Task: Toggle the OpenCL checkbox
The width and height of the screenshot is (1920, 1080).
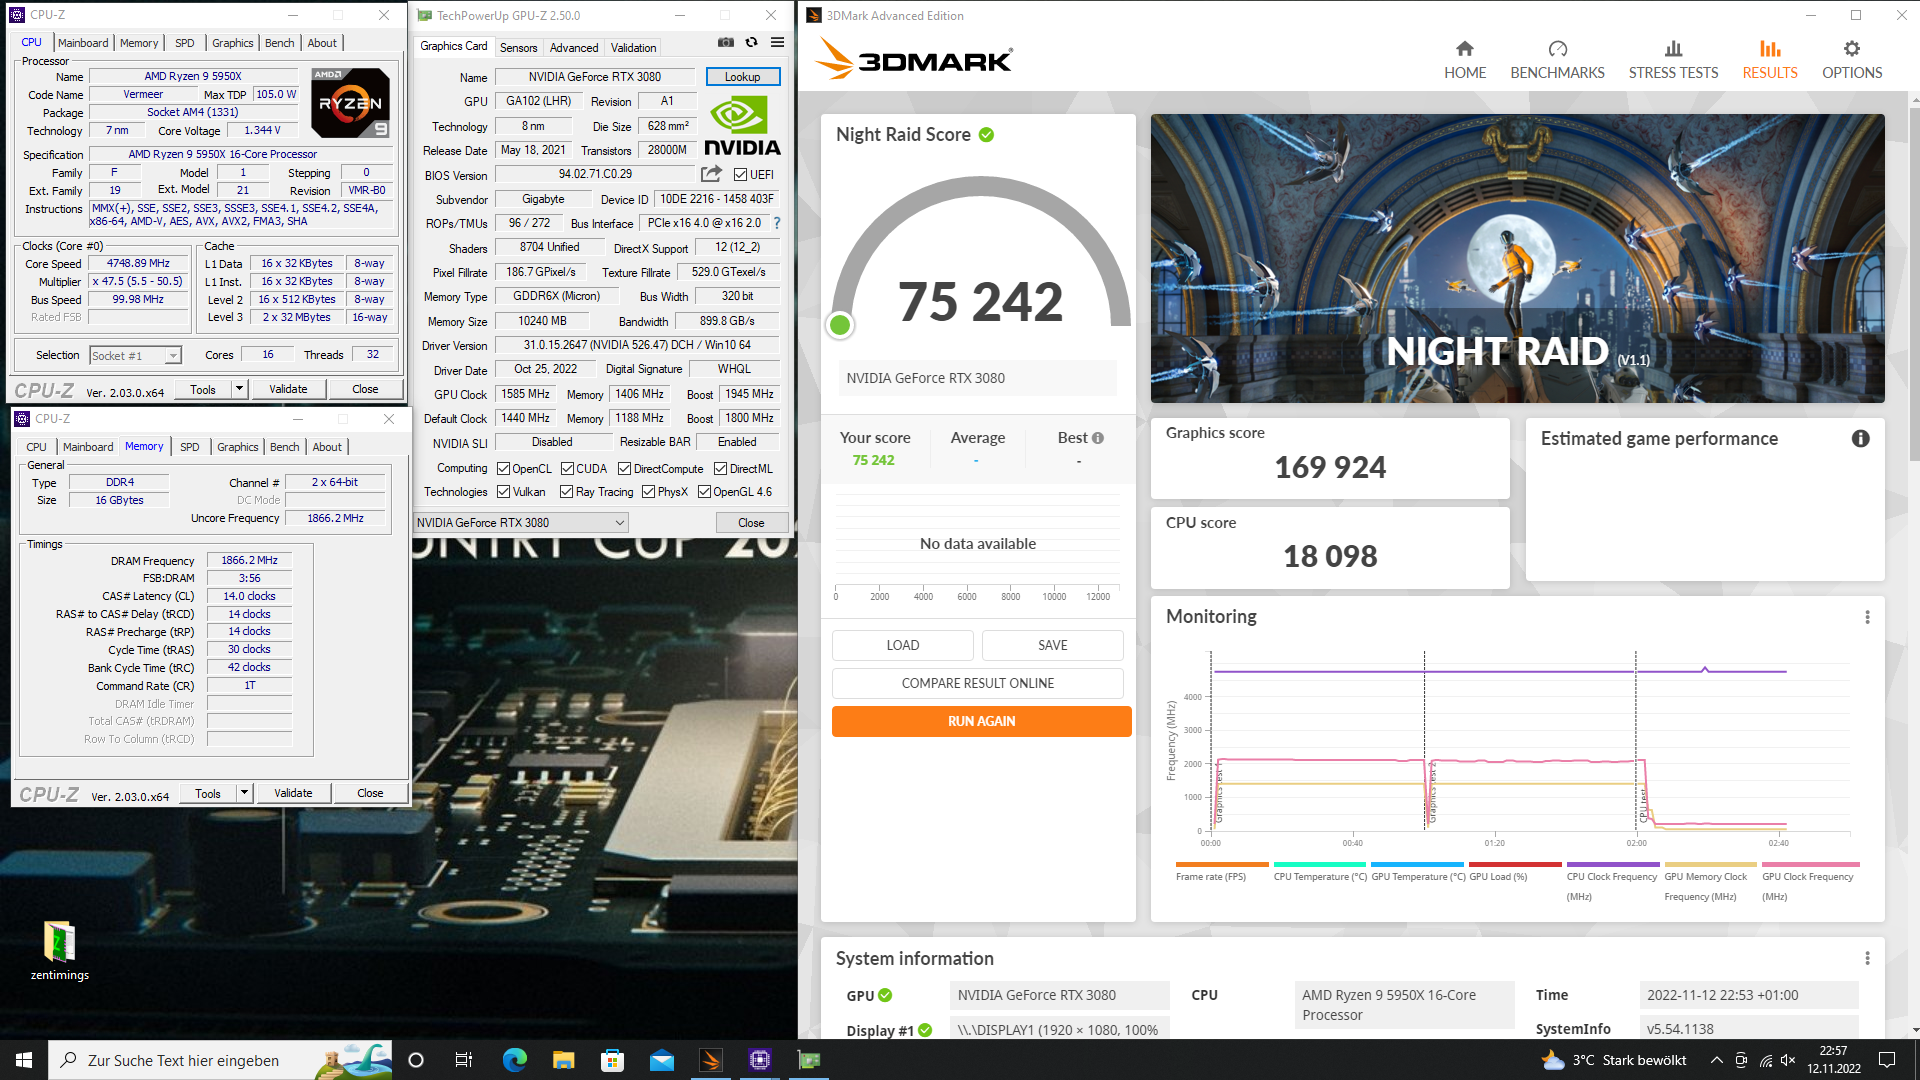Action: point(504,469)
